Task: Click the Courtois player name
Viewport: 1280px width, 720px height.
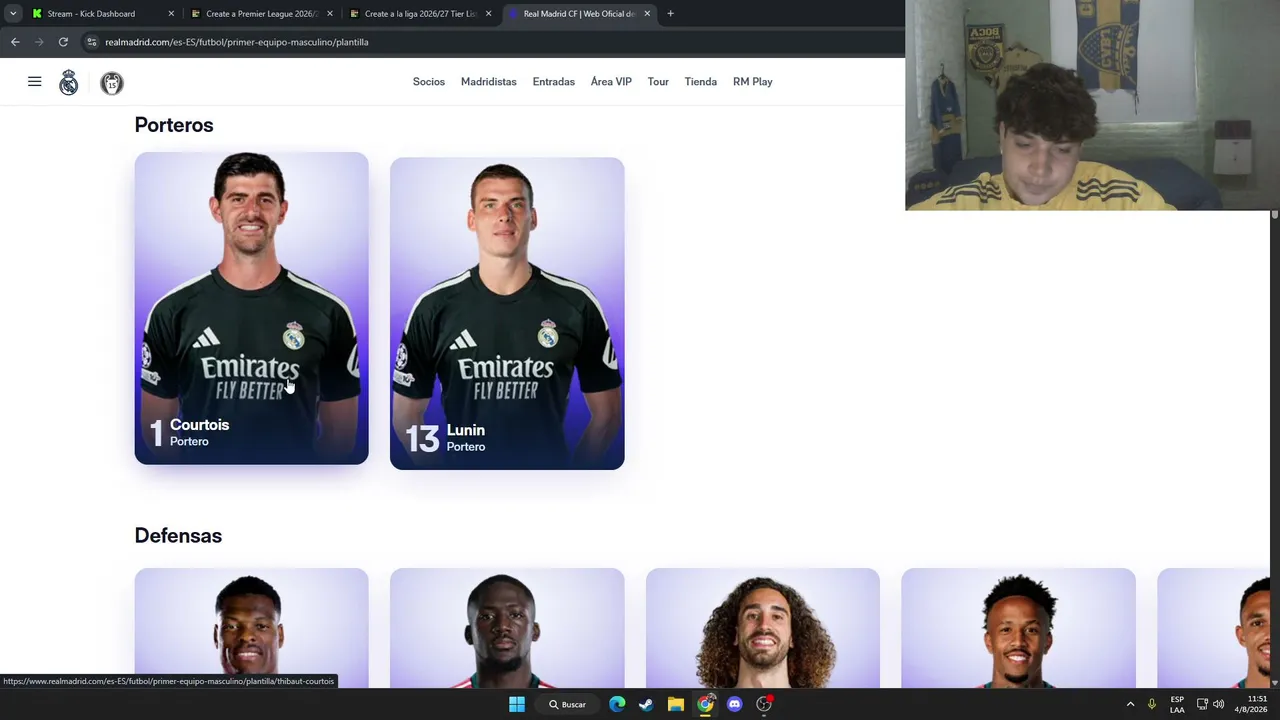Action: [200, 425]
